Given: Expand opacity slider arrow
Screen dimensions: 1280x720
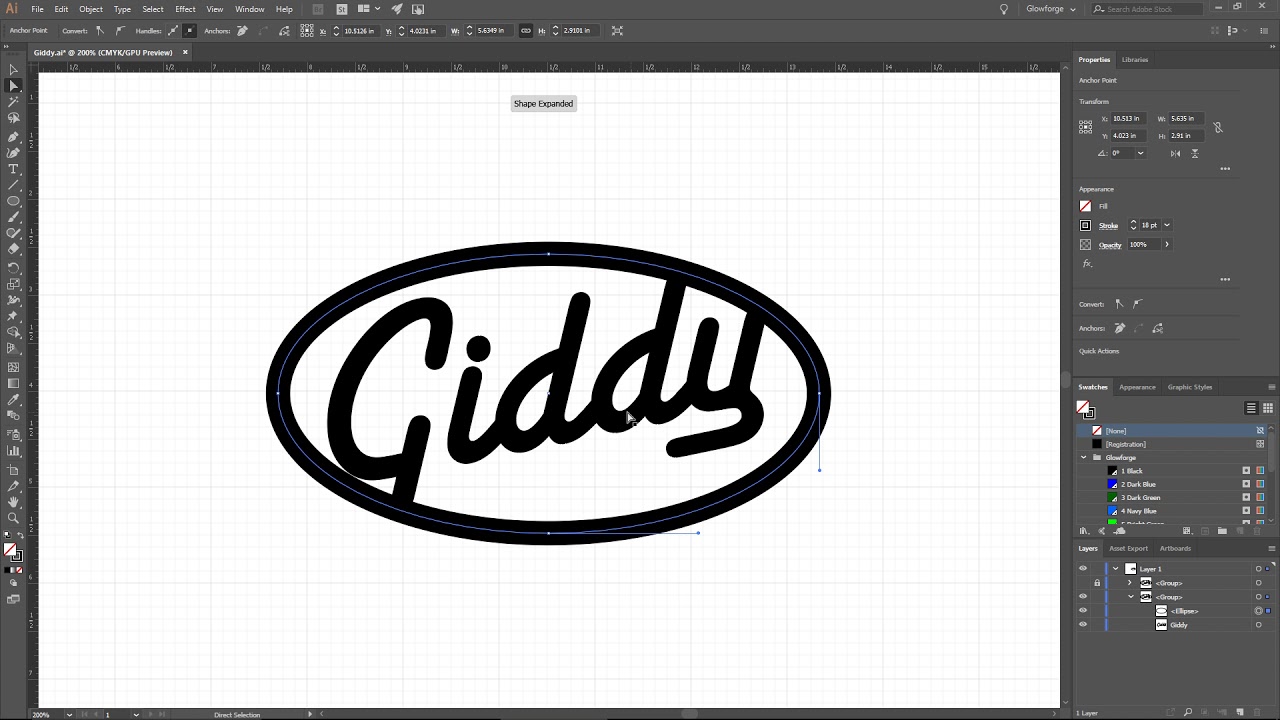Looking at the screenshot, I should tap(1167, 245).
